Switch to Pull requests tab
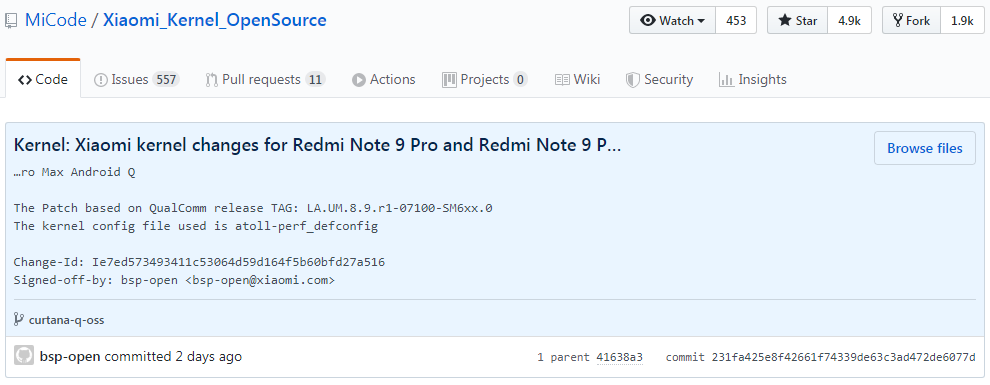Screen dimensions: 990x385 pos(265,80)
